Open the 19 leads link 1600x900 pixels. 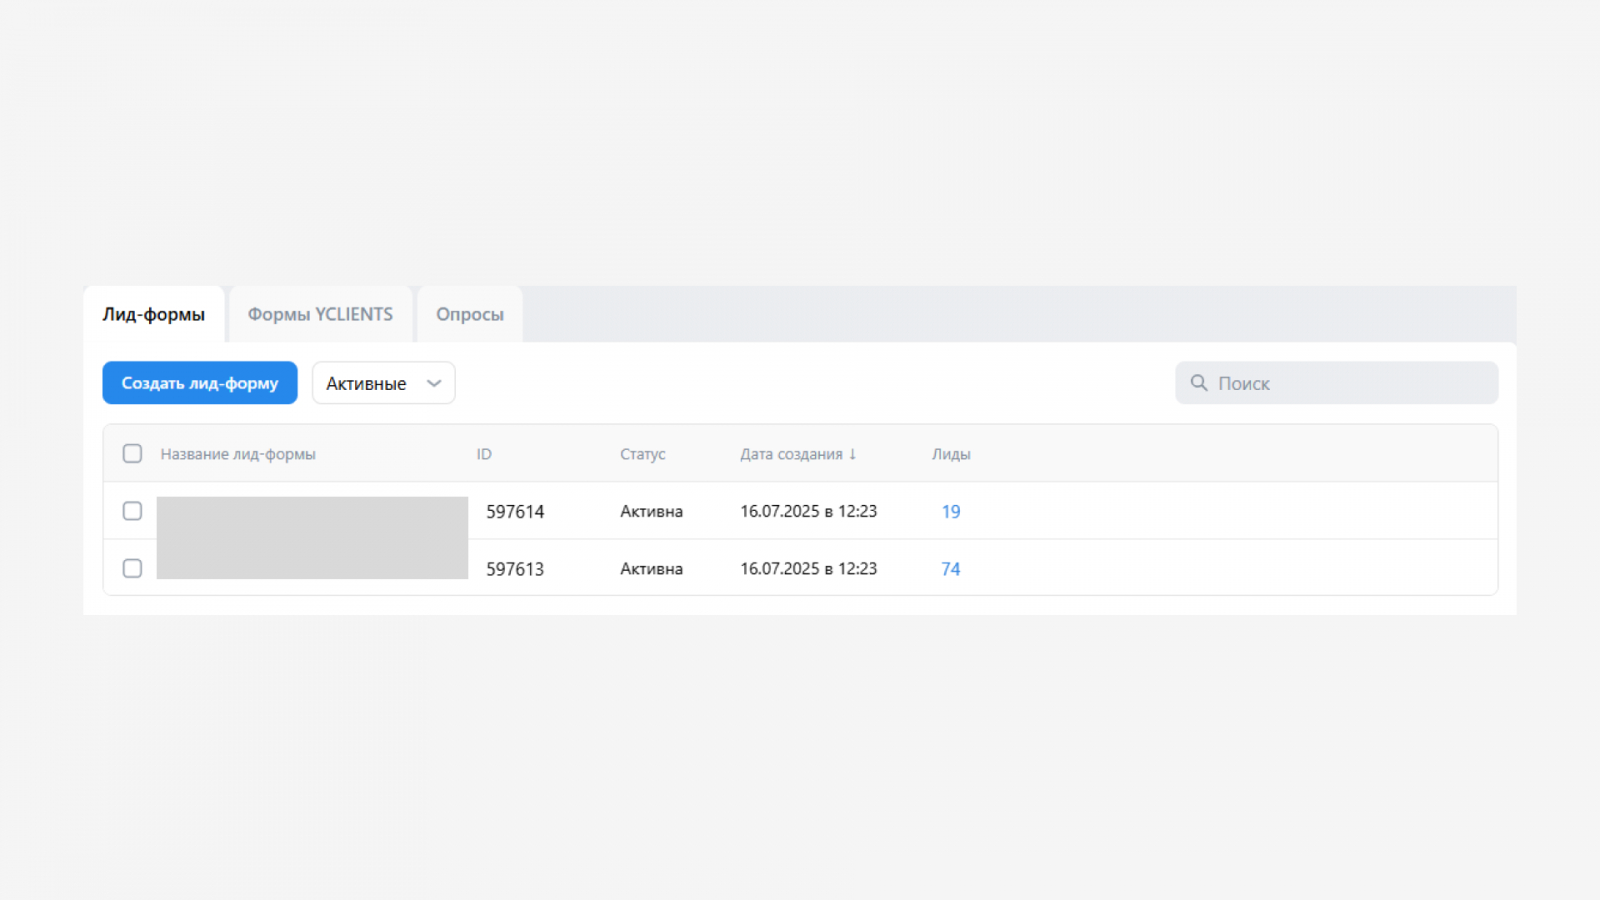pos(951,512)
